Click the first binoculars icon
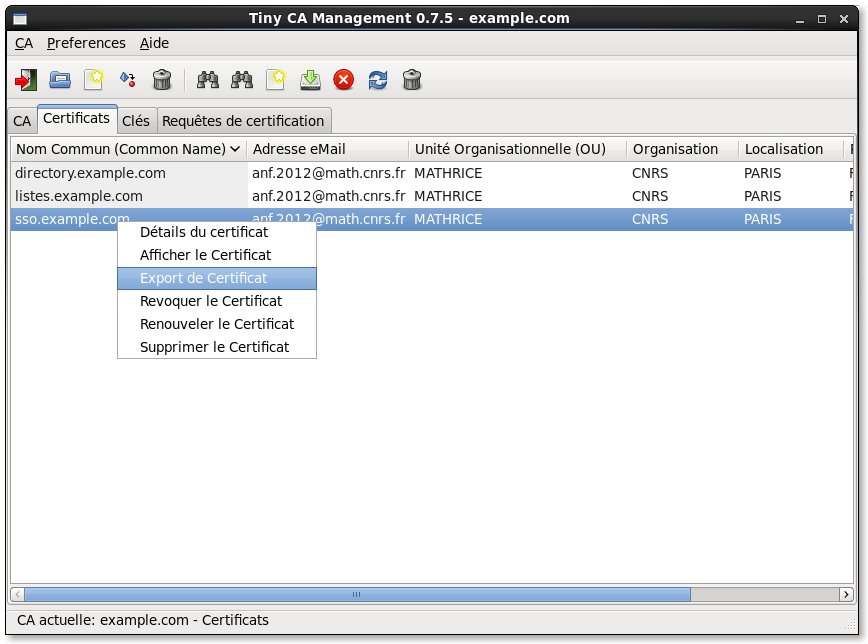868x644 pixels. tap(208, 80)
